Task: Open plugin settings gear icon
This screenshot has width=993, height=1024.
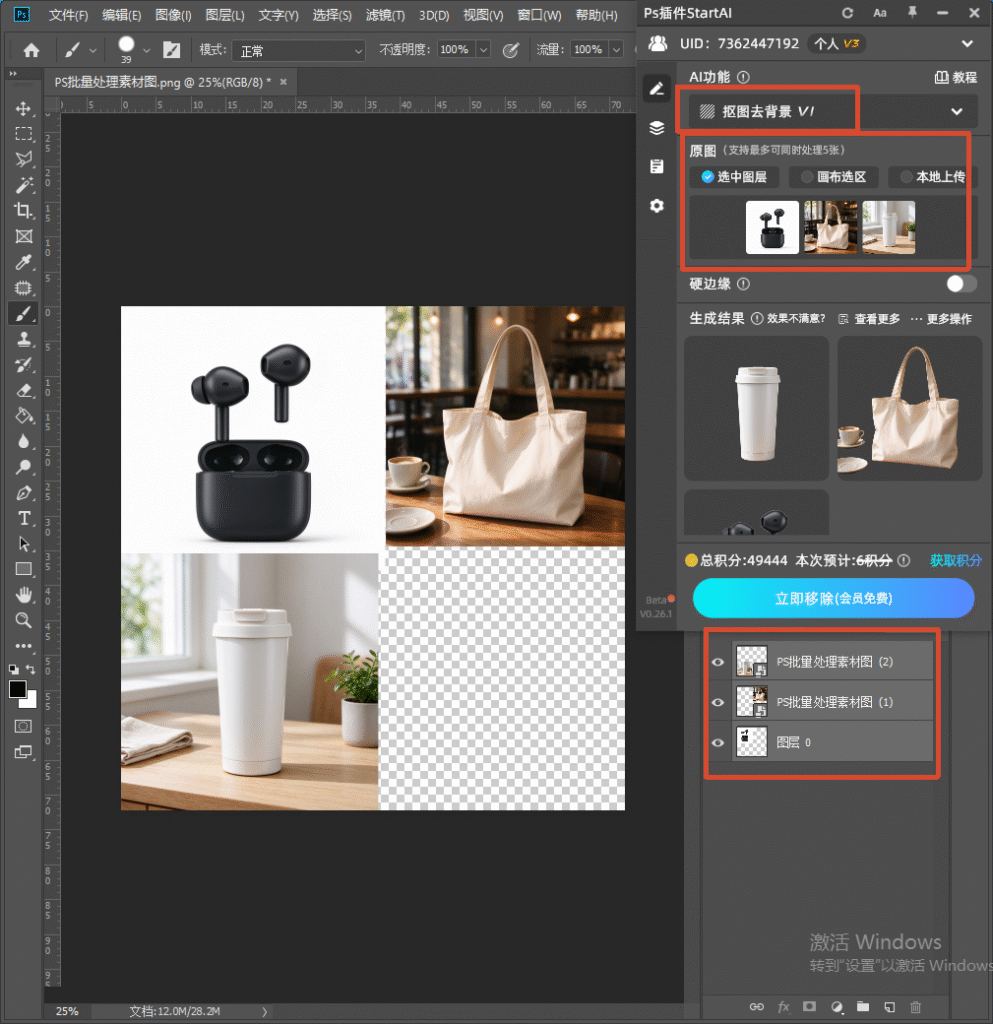Action: tap(657, 206)
